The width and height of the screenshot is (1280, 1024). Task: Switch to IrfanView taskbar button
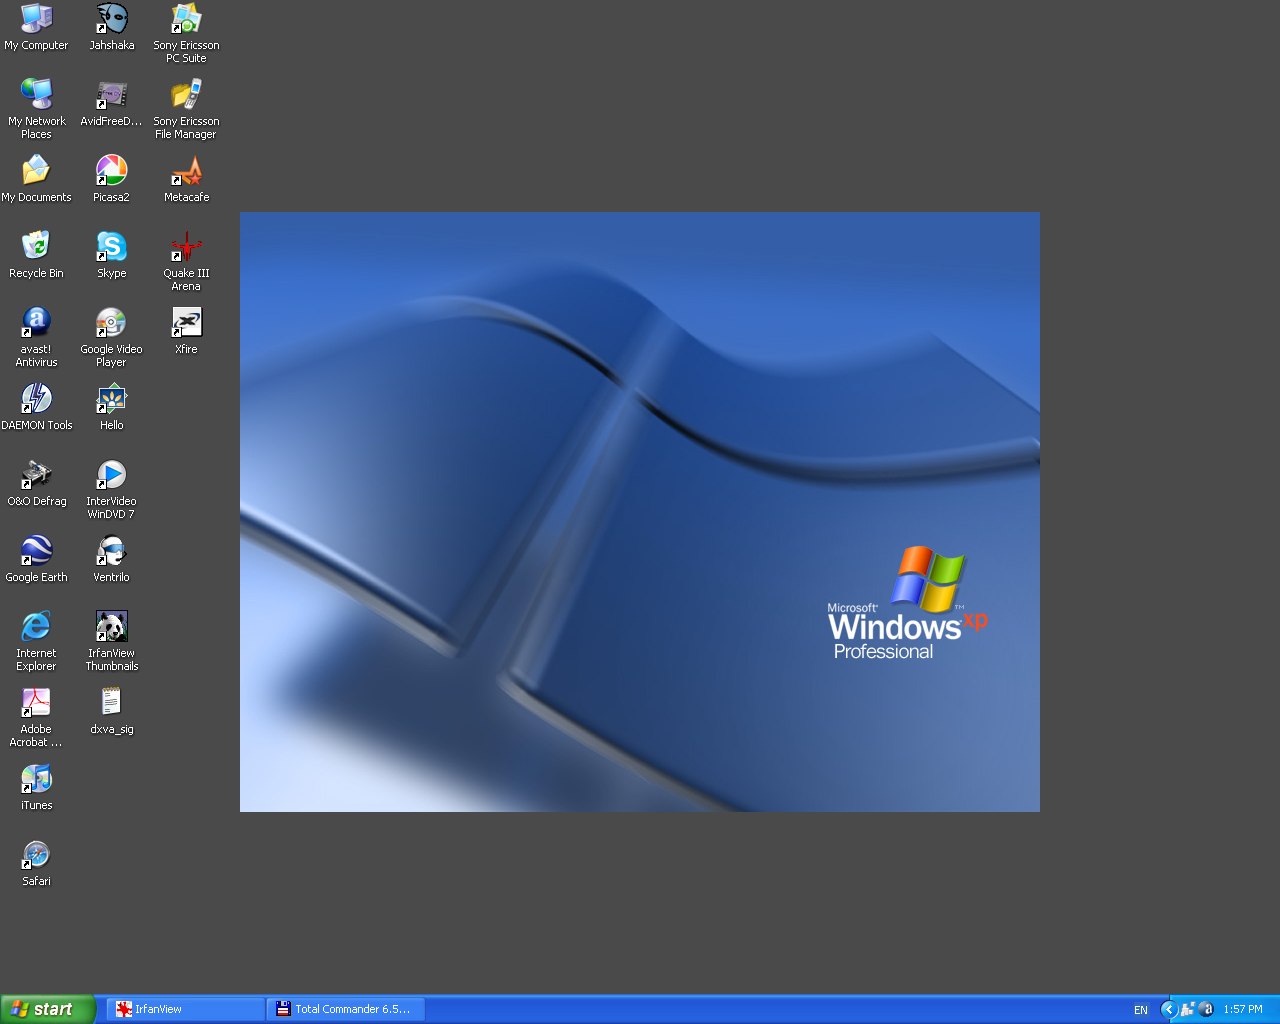[185, 1009]
